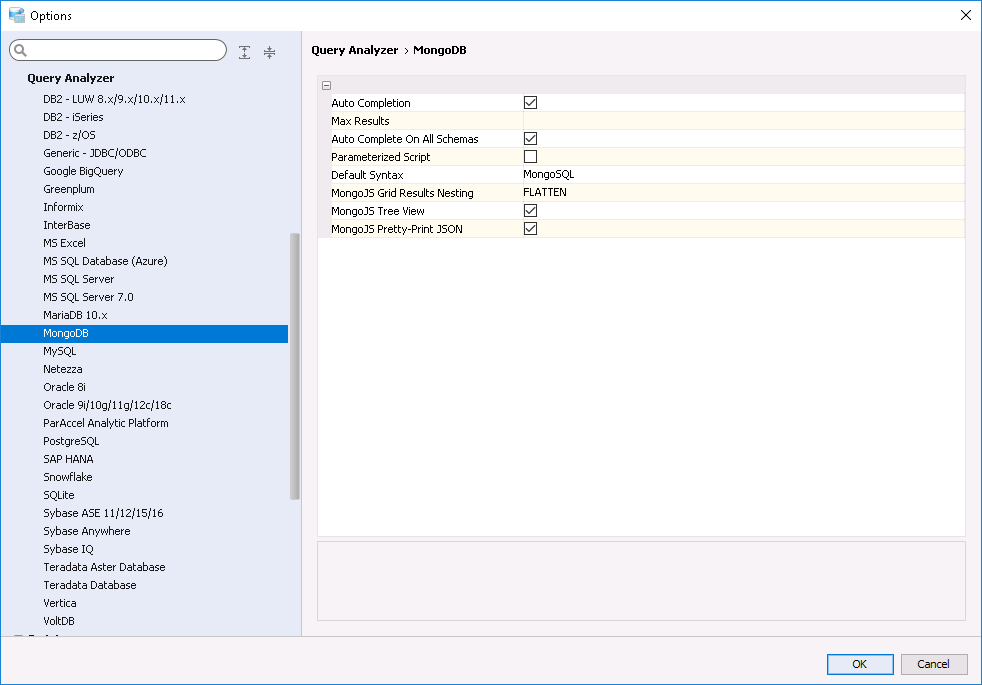Close the Options dialog window
The image size is (982, 685).
click(965, 15)
